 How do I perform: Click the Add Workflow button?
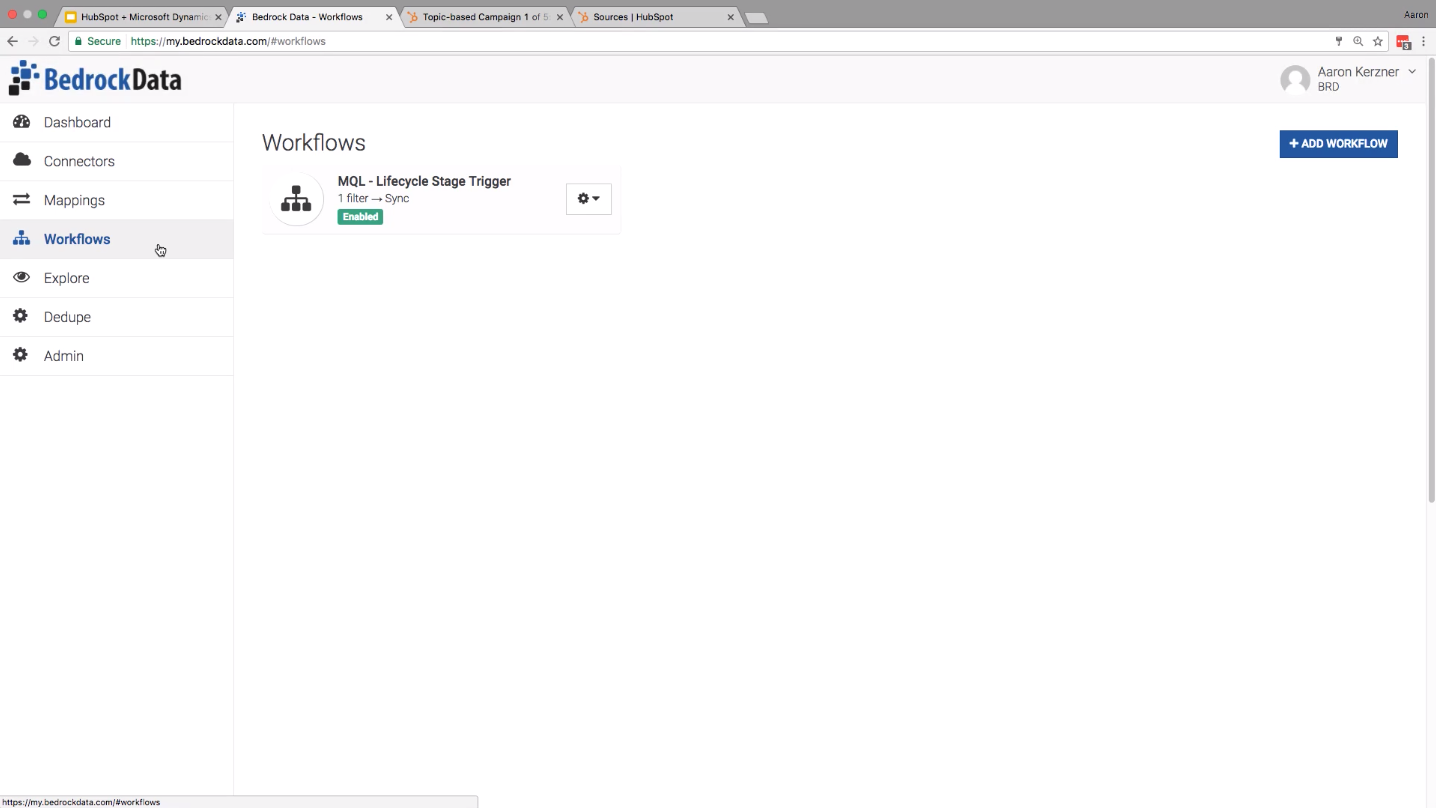coord(1338,144)
